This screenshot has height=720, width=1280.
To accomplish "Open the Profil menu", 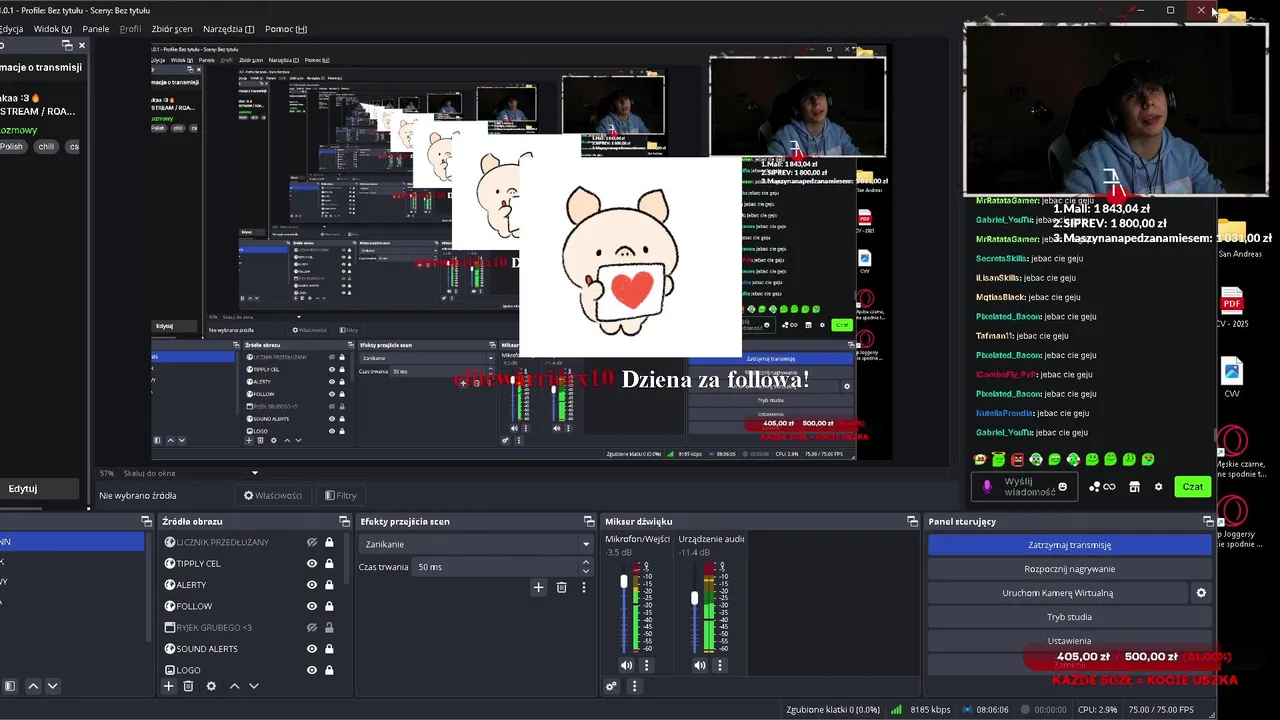I will coord(130,29).
